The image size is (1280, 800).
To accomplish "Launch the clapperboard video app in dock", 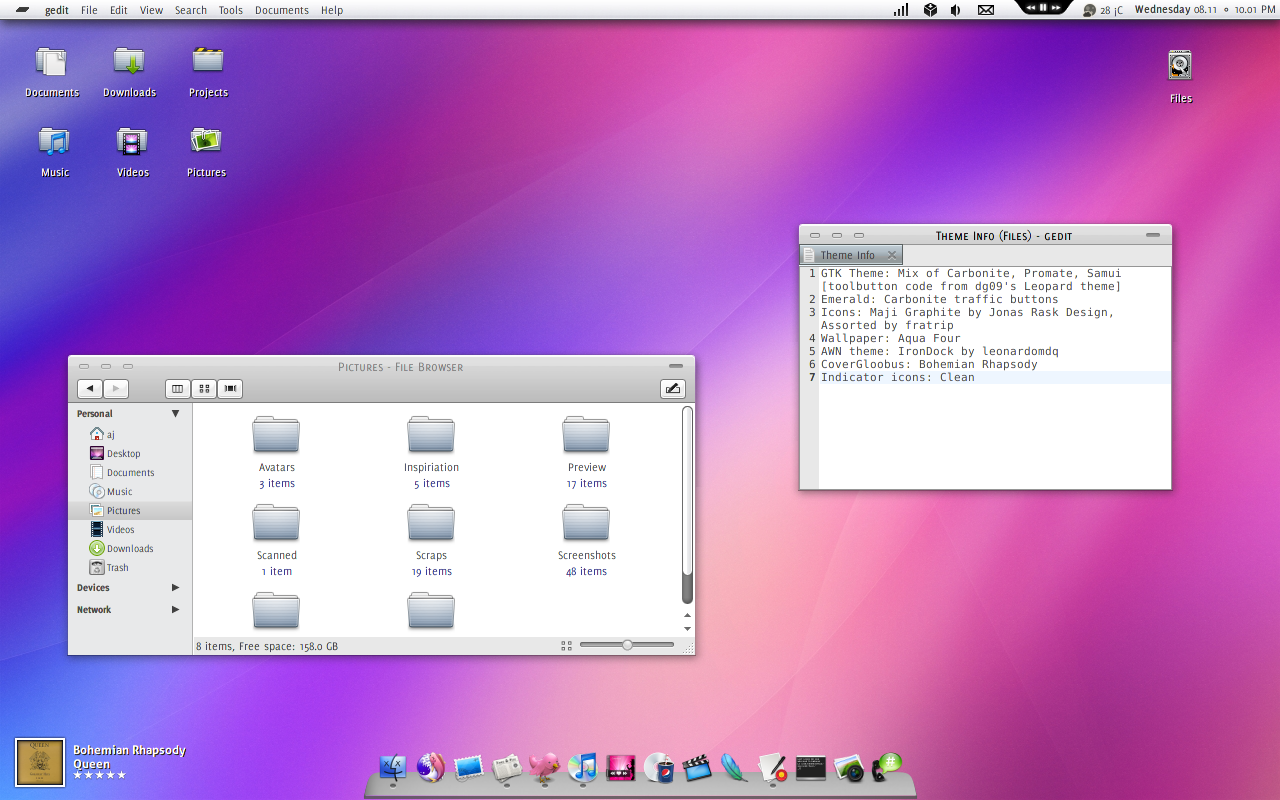I will [697, 767].
